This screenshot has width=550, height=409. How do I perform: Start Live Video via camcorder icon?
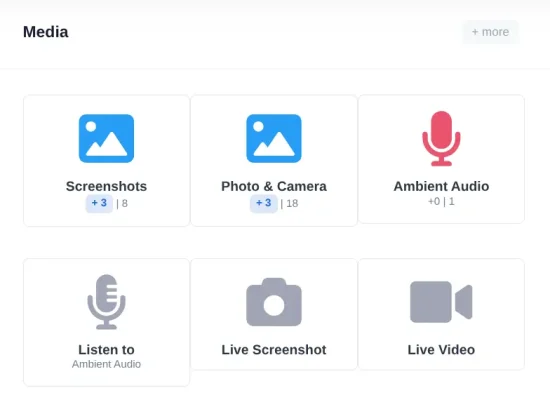[x=441, y=302]
